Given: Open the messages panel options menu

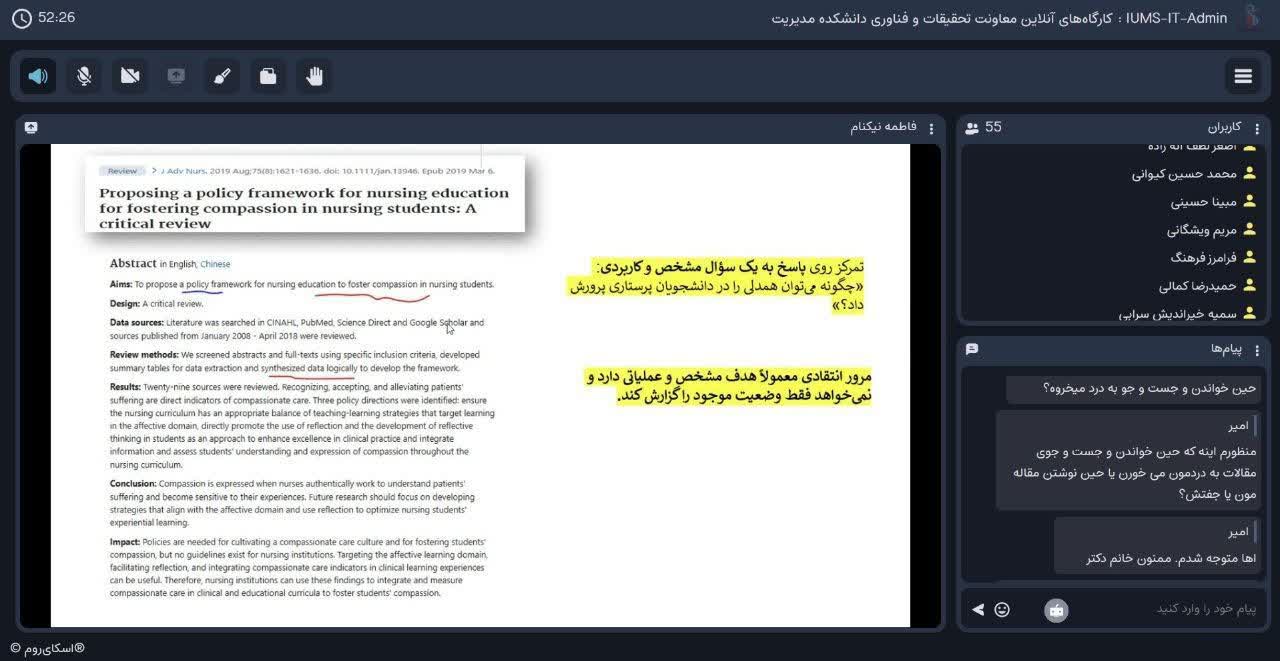Looking at the screenshot, I should pyautogui.click(x=1257, y=350).
